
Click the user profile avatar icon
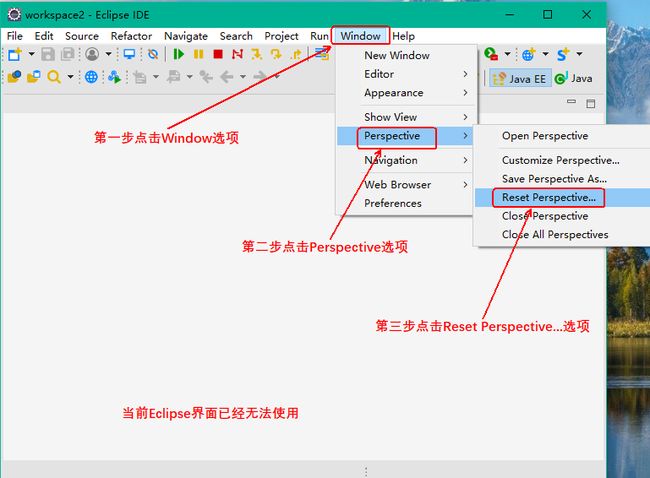[x=92, y=54]
